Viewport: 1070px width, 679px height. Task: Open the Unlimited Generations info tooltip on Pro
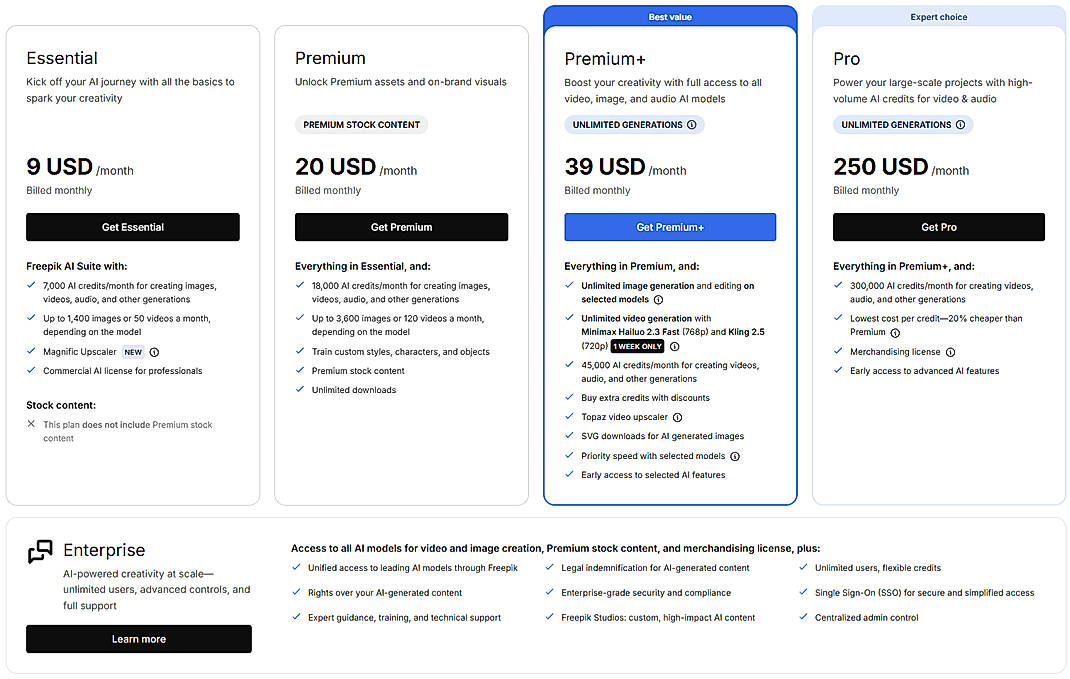pos(960,124)
